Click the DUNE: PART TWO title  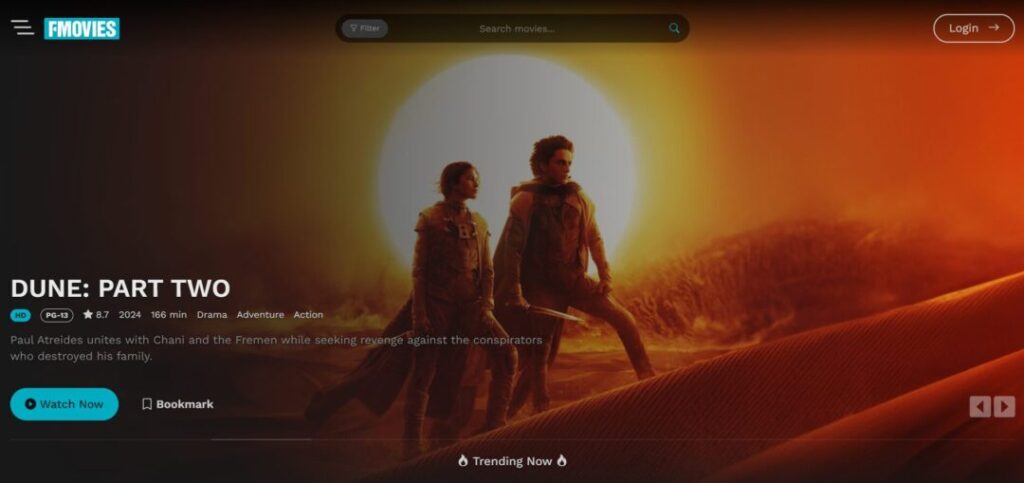point(120,288)
